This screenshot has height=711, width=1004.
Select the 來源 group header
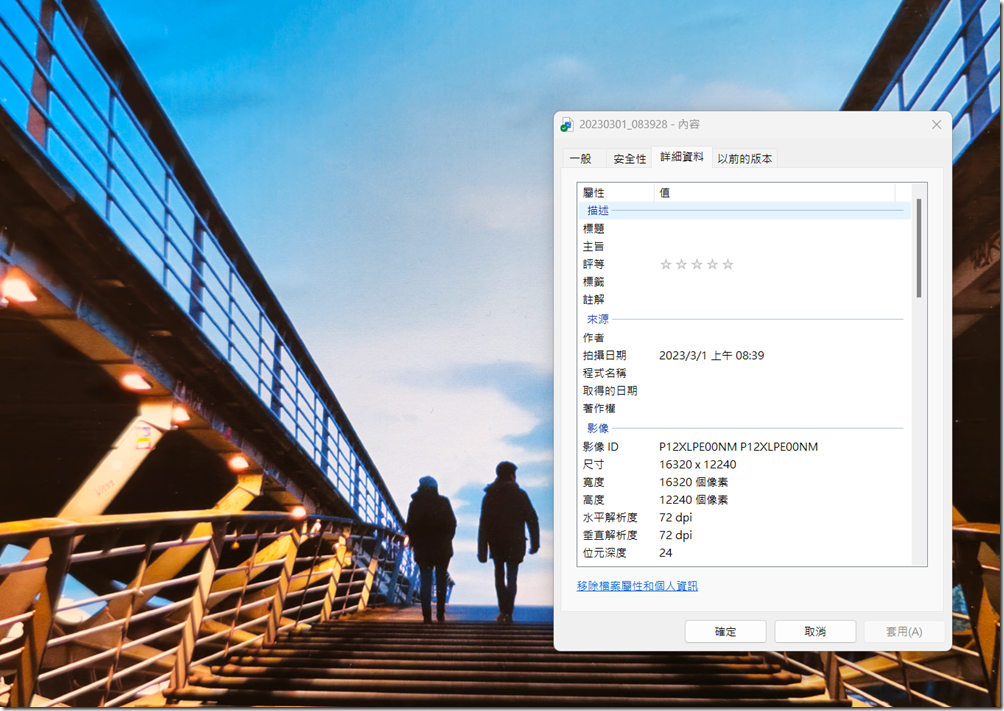tap(744, 319)
